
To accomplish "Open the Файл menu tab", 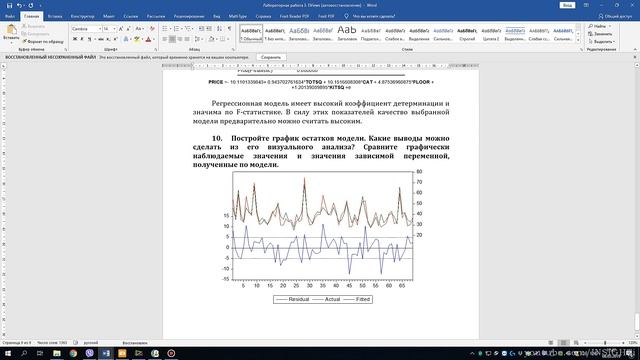I will [x=10, y=16].
